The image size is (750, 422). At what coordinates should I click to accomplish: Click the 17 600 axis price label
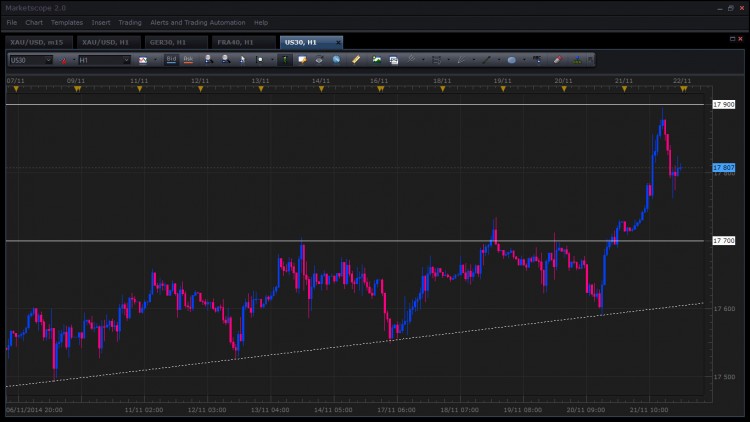[724, 309]
